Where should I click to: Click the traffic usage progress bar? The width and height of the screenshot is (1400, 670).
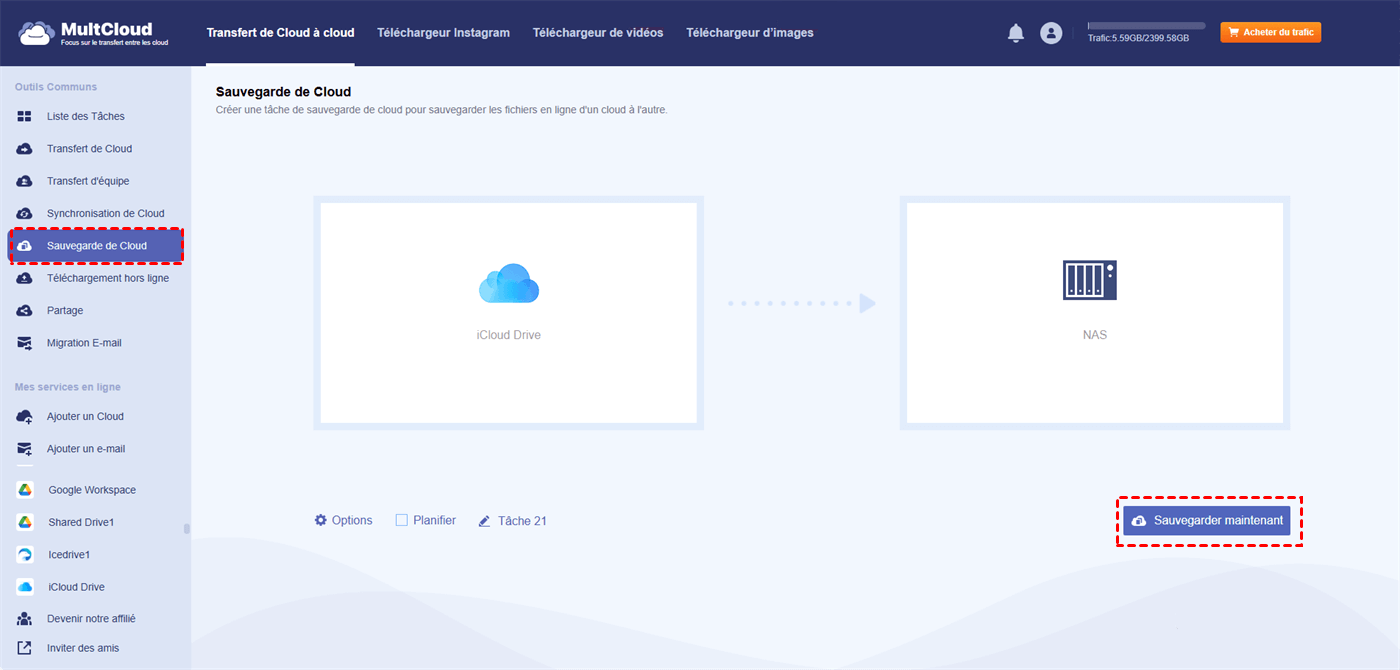tap(1146, 26)
